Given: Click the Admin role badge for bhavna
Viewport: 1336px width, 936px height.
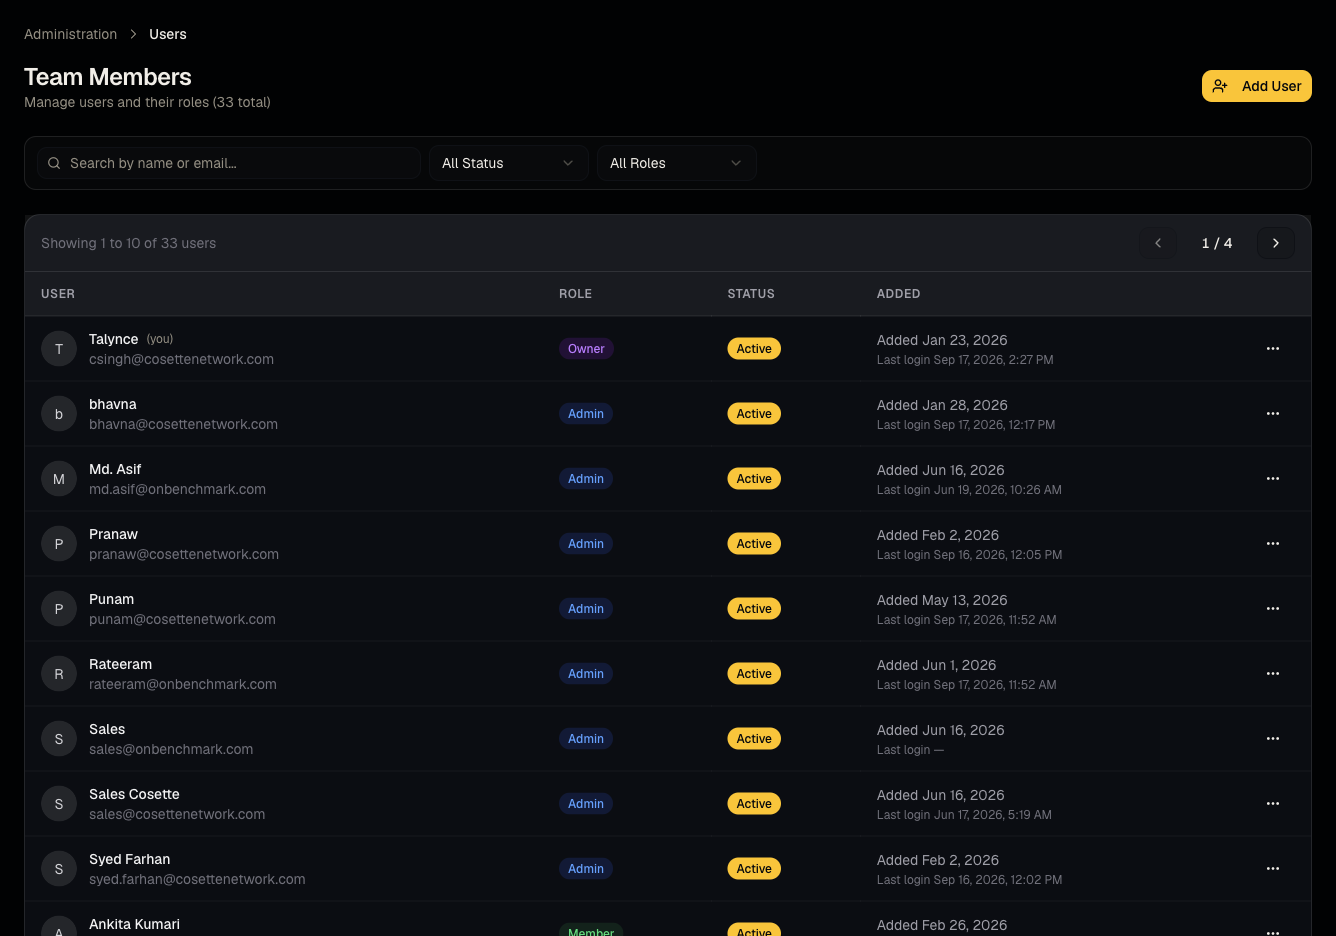Looking at the screenshot, I should point(586,414).
